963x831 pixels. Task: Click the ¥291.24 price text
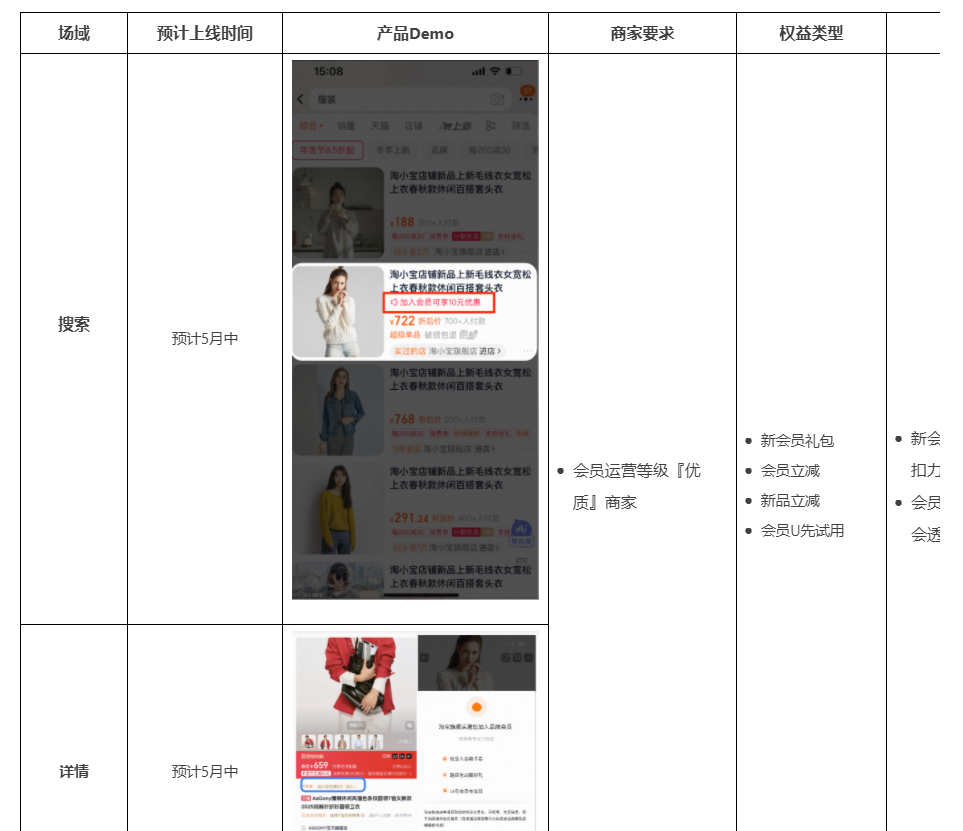click(x=409, y=518)
